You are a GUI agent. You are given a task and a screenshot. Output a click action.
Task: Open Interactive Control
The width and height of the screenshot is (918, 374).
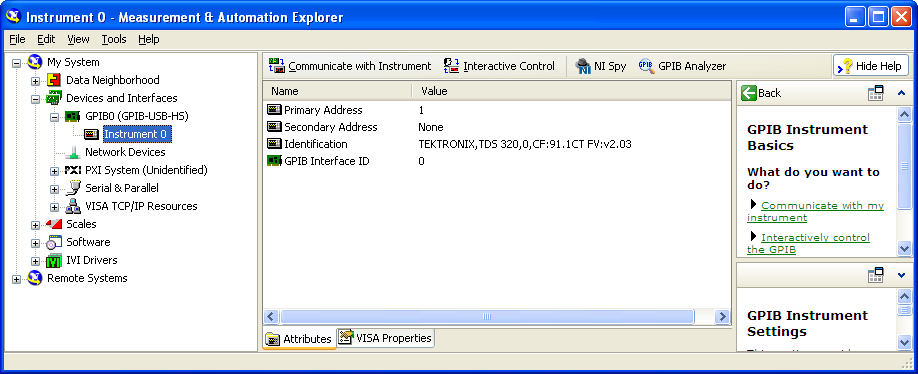click(499, 66)
